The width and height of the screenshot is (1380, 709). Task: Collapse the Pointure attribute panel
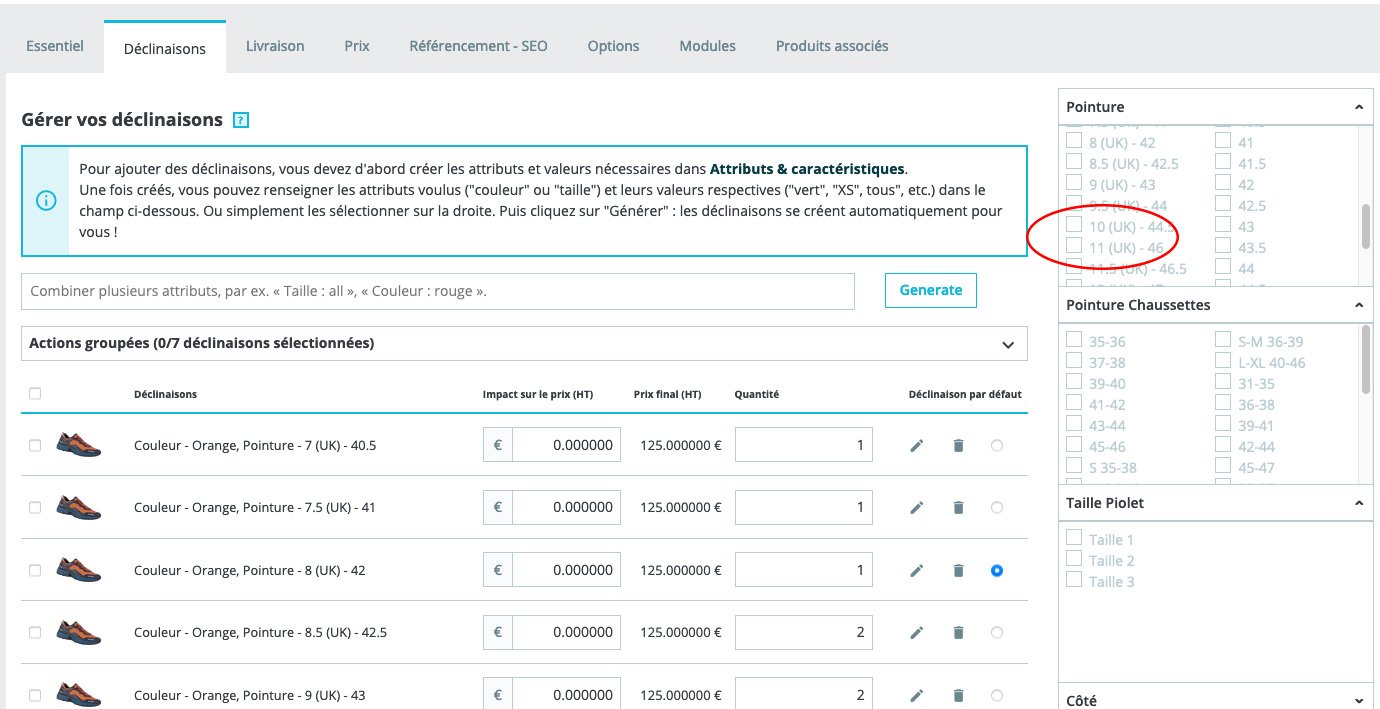1358,107
